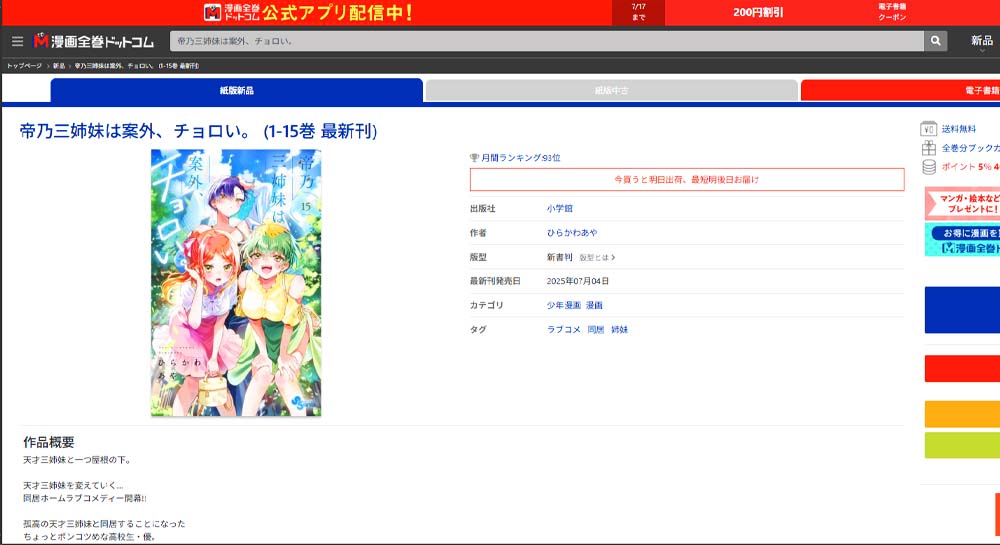Select the 紙版中古 tab
This screenshot has width=1000, height=545.
click(611, 91)
